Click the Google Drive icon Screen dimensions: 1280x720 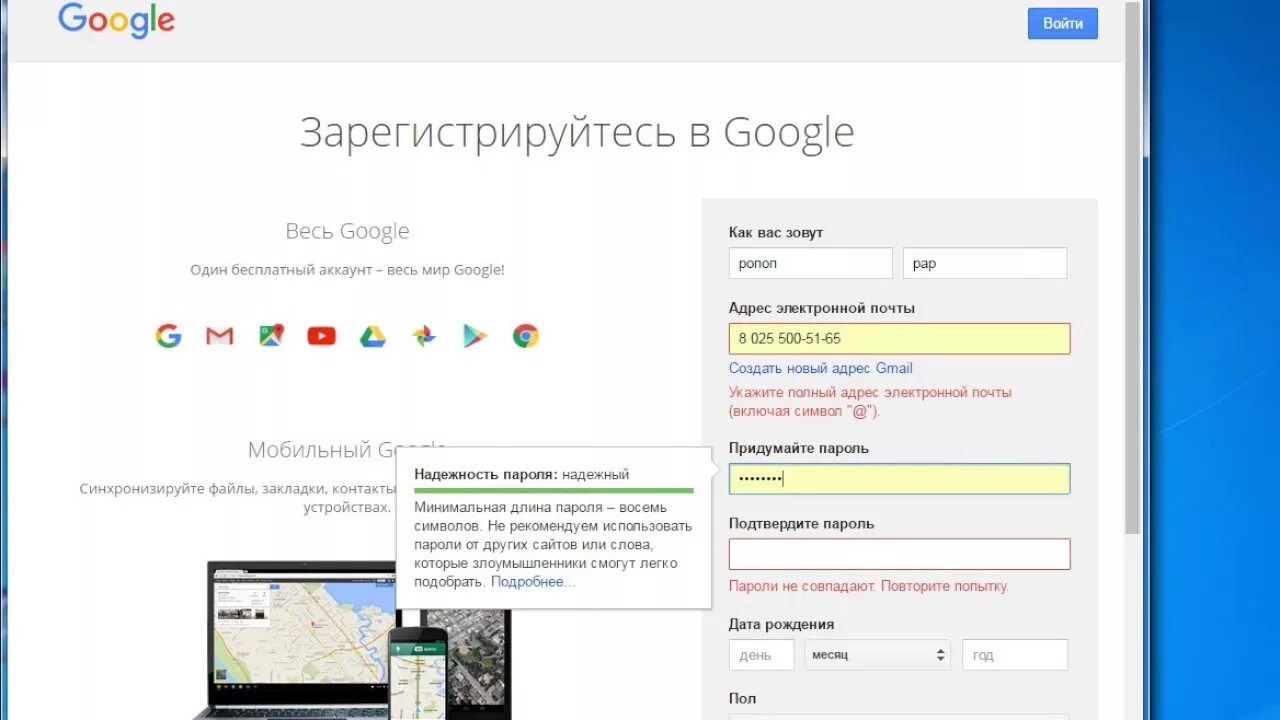(x=373, y=336)
